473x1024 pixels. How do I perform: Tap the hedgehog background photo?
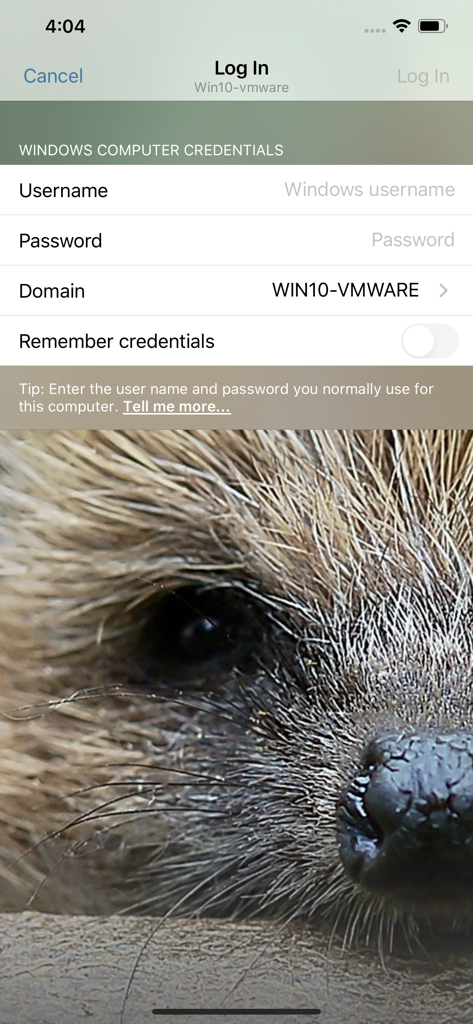pos(236,718)
